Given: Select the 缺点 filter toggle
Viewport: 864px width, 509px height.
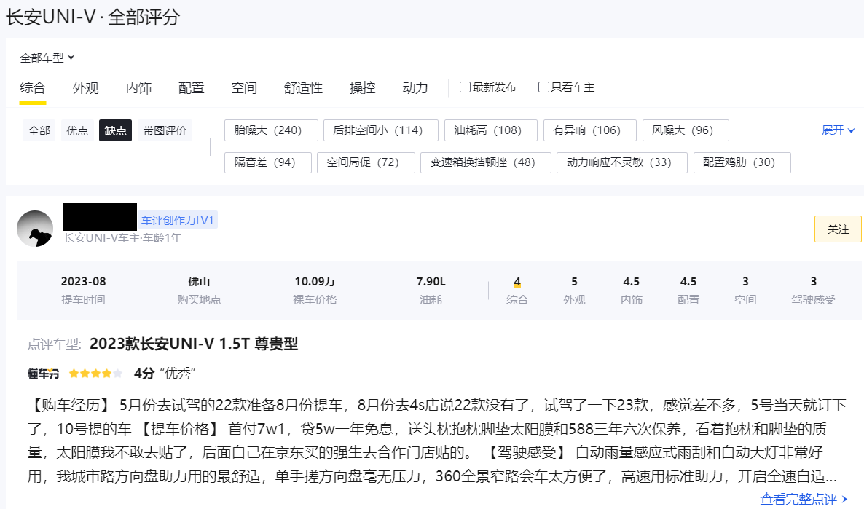Looking at the screenshot, I should point(114,131).
